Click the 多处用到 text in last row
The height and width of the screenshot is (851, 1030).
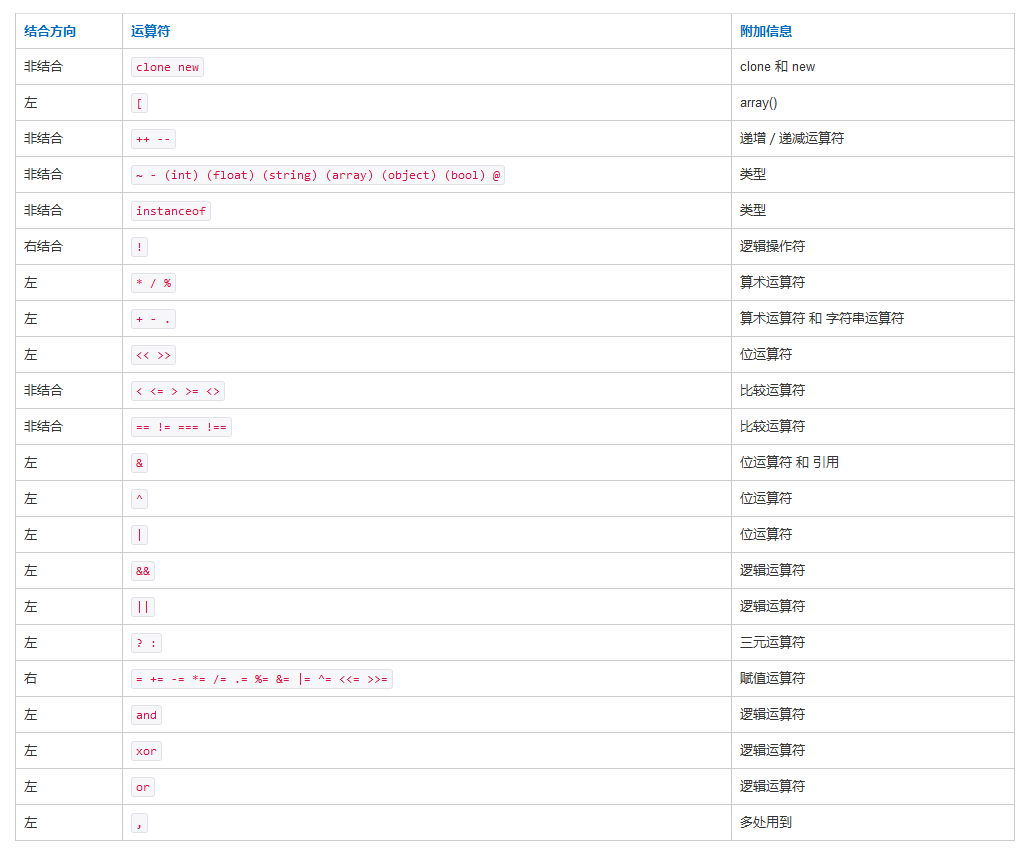pos(765,823)
